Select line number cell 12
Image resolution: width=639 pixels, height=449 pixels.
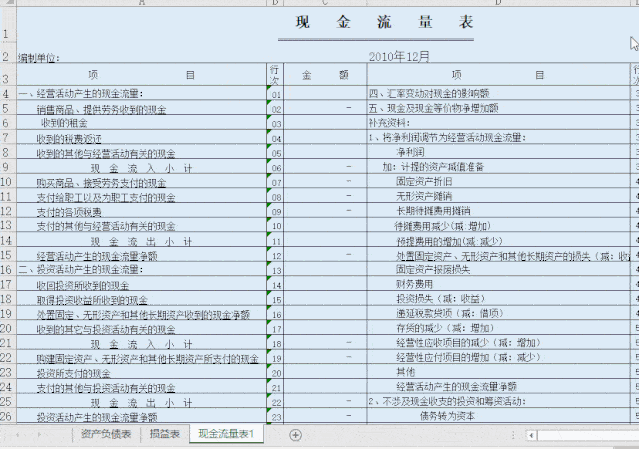pyautogui.click(x=275, y=255)
